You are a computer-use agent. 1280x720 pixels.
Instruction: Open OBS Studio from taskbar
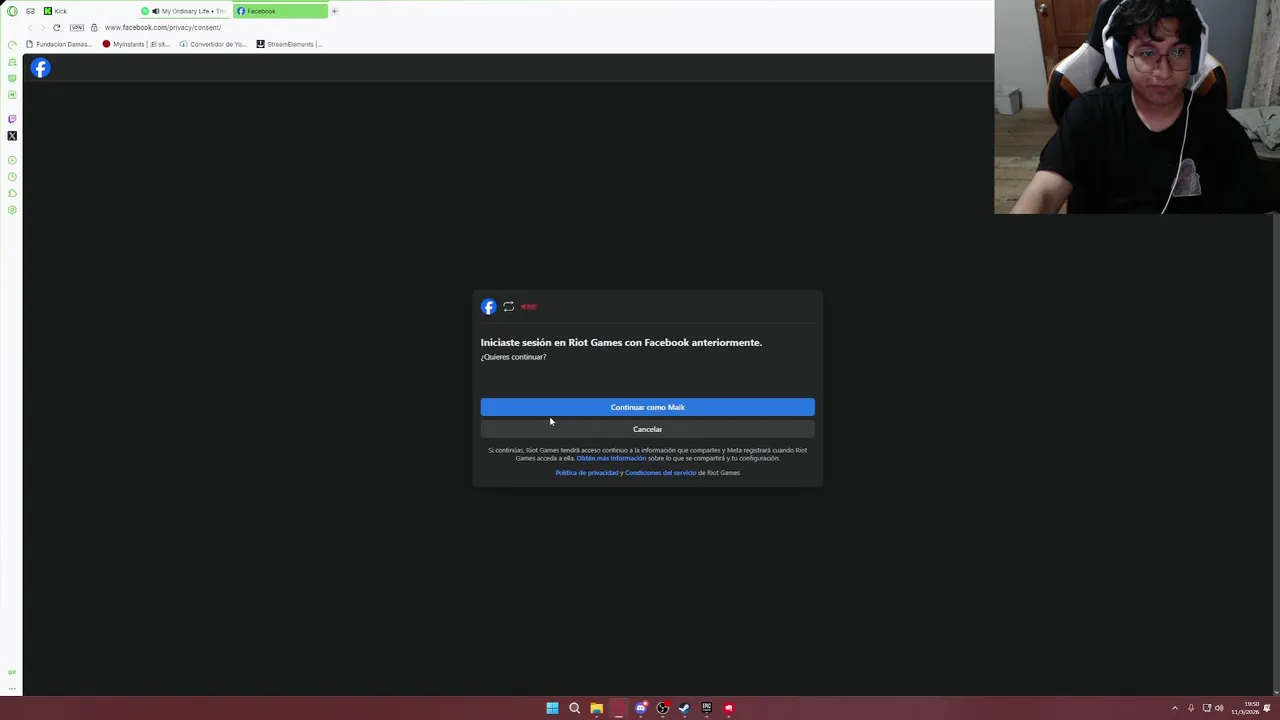click(x=662, y=708)
